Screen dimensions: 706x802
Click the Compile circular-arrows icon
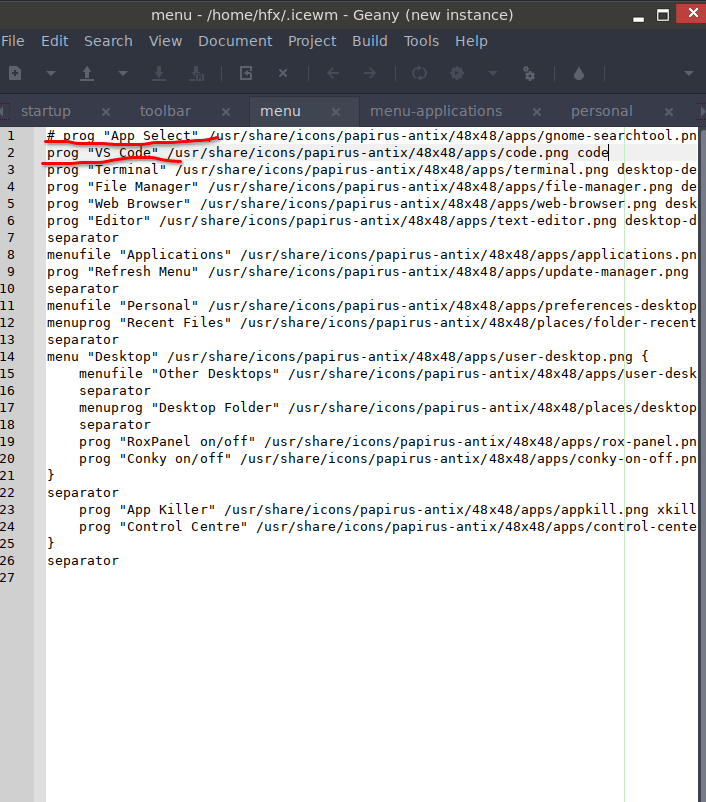420,74
